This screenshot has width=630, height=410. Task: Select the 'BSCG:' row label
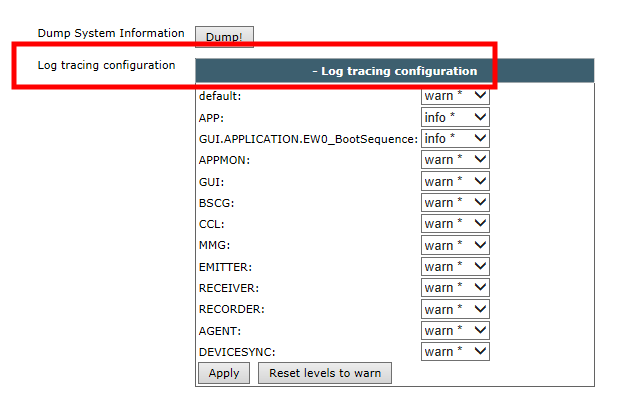tap(216, 203)
